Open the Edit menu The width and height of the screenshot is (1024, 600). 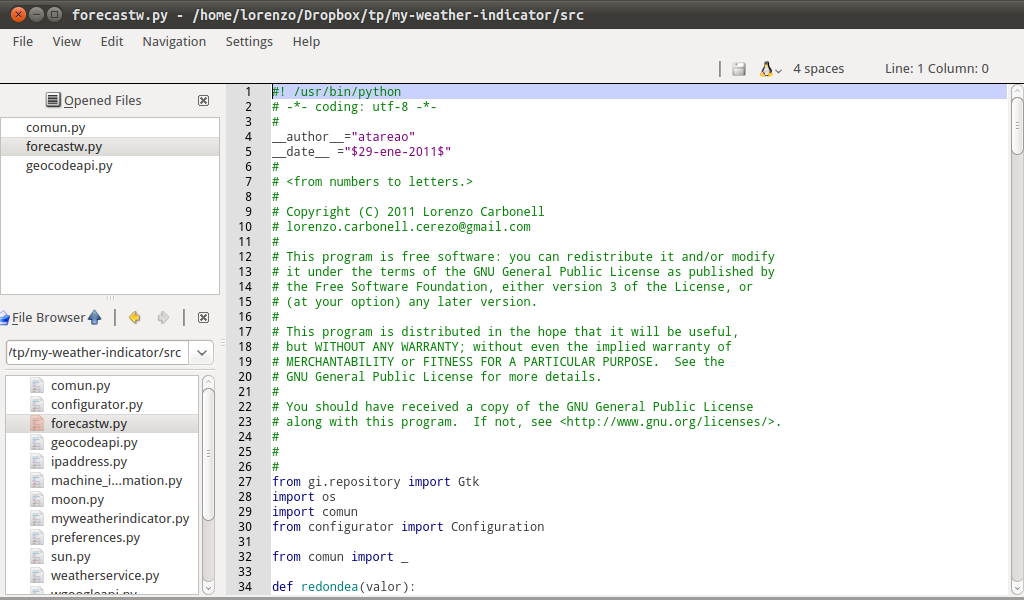click(x=112, y=42)
